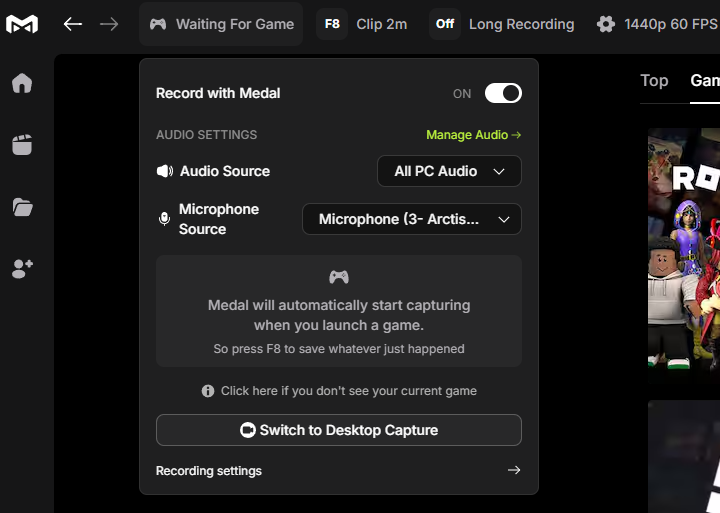Image resolution: width=720 pixels, height=513 pixels.
Task: Click the Clip 2m label
Action: (382, 24)
